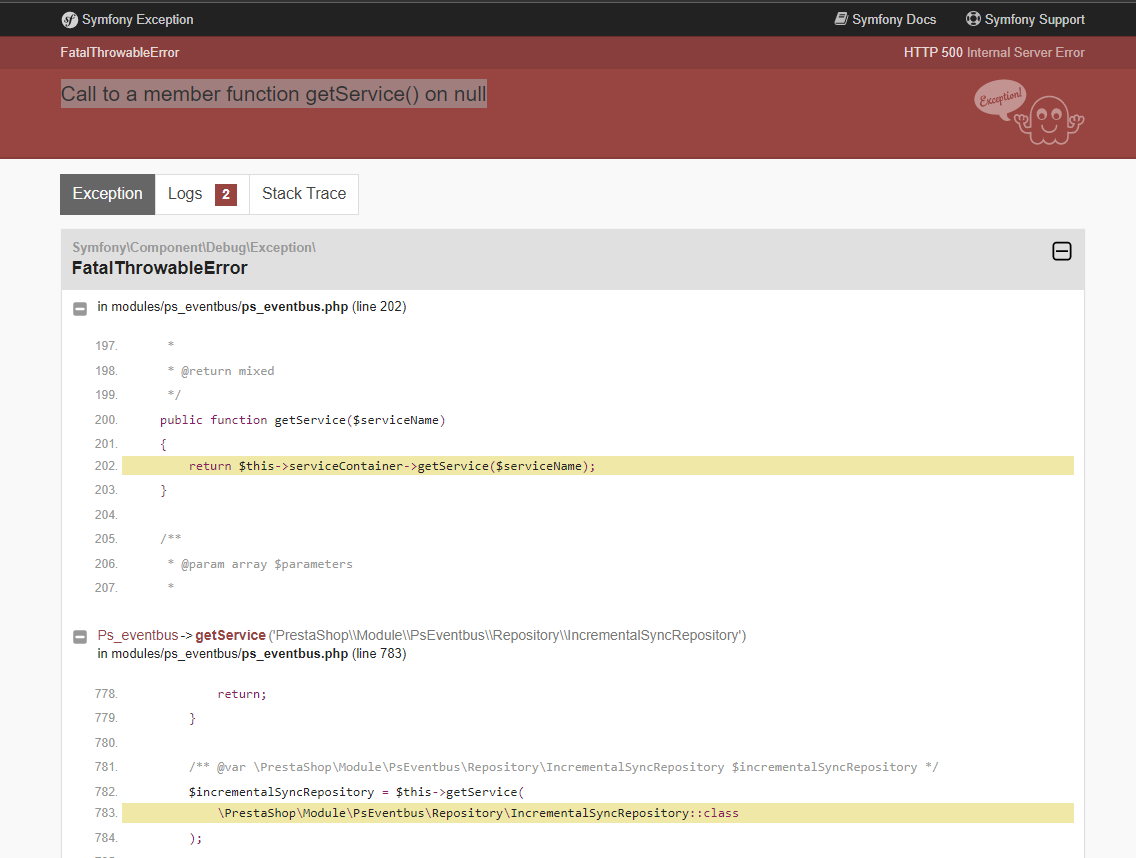Click ps_eventbus.php (line 202) file path
Viewport: 1136px width, 858px height.
click(x=252, y=307)
